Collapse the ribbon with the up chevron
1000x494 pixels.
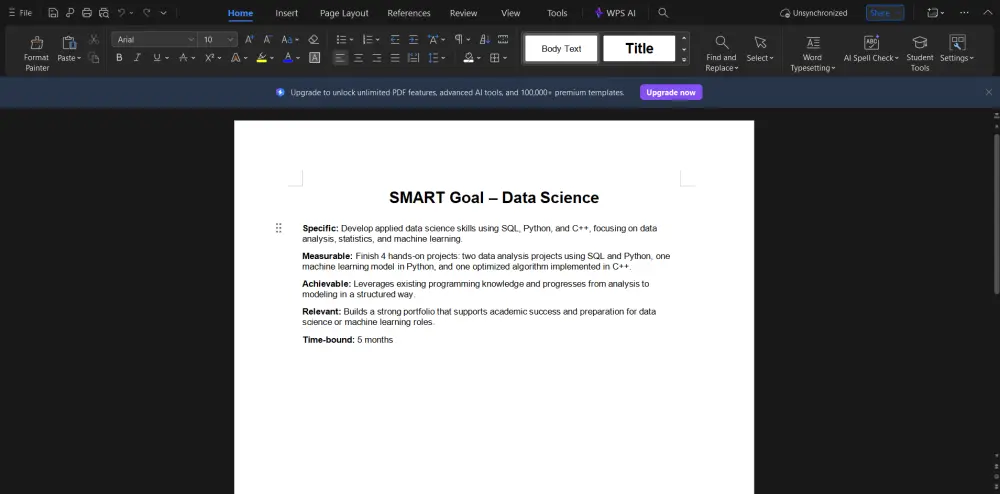[988, 13]
